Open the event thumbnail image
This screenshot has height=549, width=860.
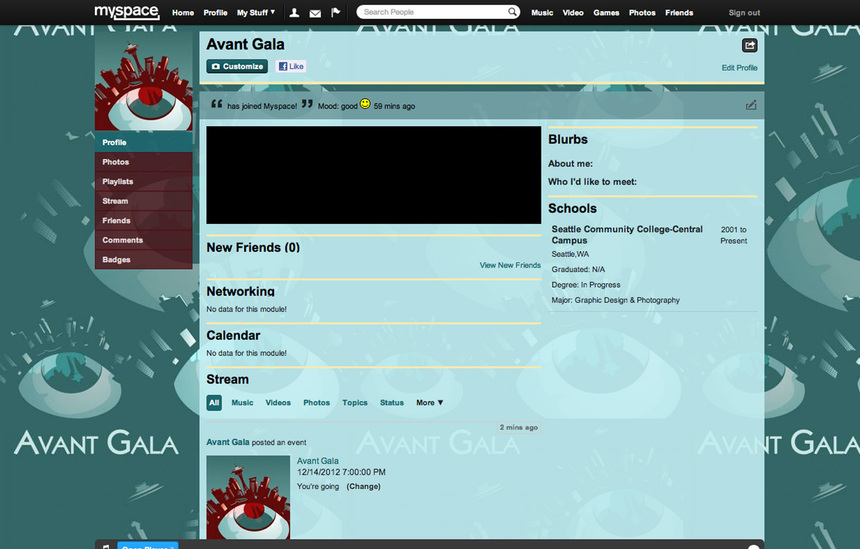(x=248, y=497)
